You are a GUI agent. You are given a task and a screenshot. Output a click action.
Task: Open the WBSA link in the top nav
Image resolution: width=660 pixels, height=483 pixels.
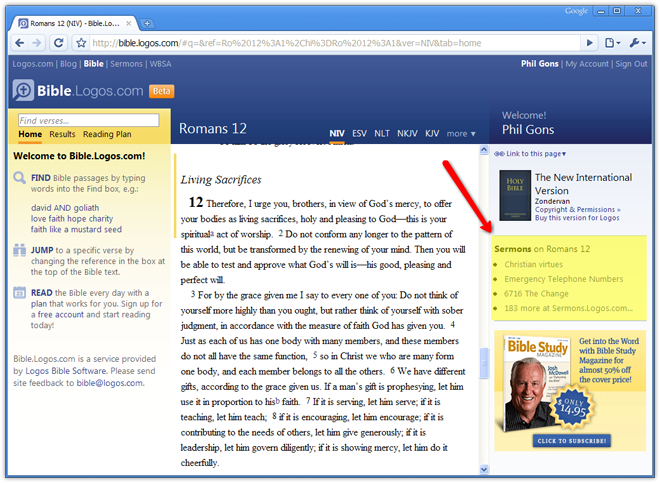click(x=160, y=64)
